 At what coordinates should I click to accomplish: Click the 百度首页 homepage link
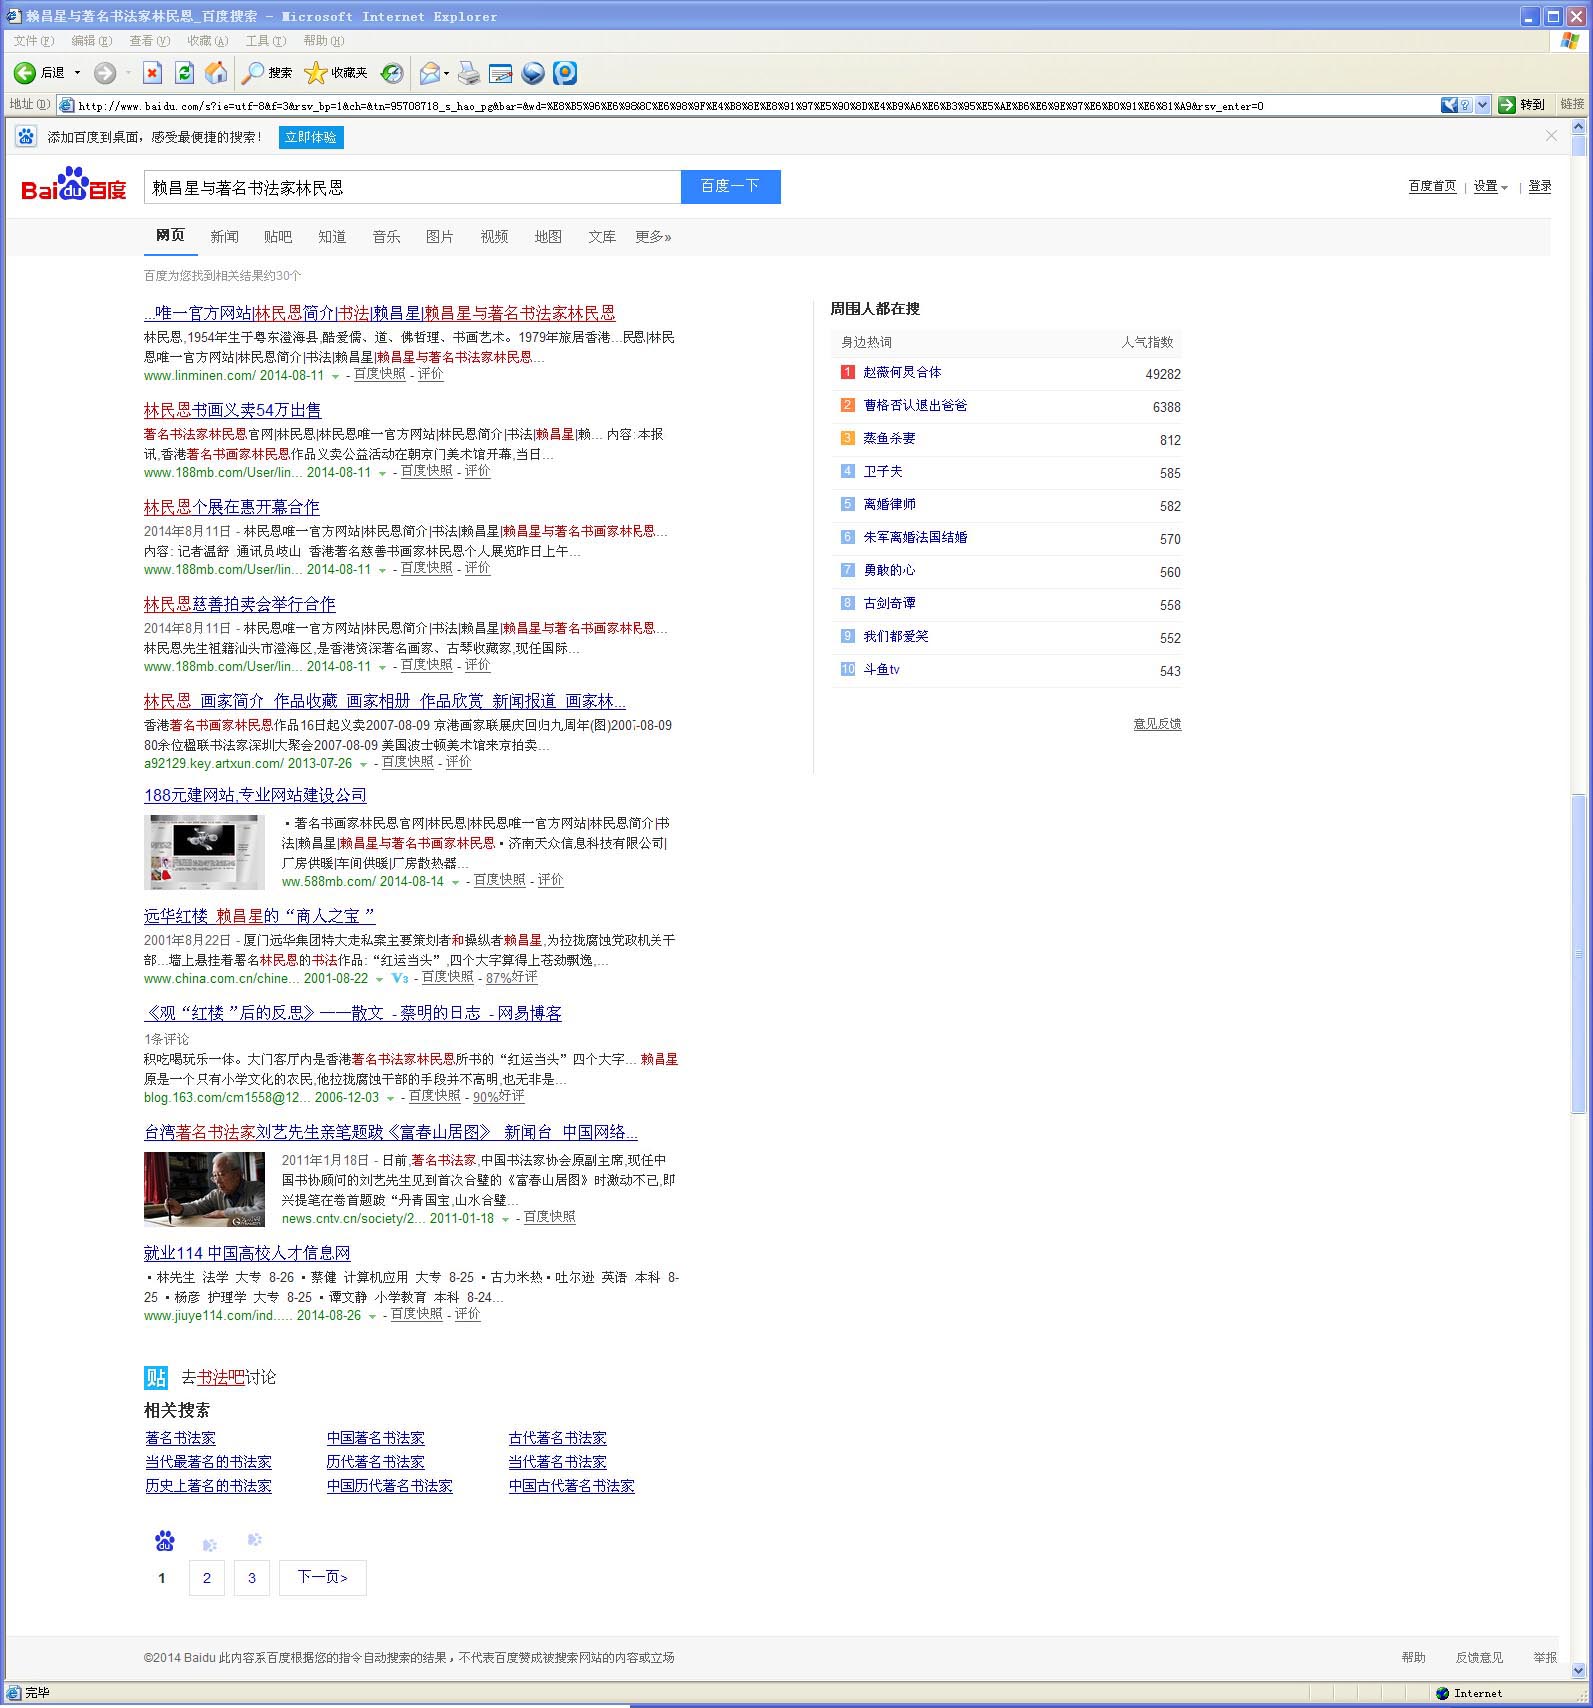coord(1432,186)
